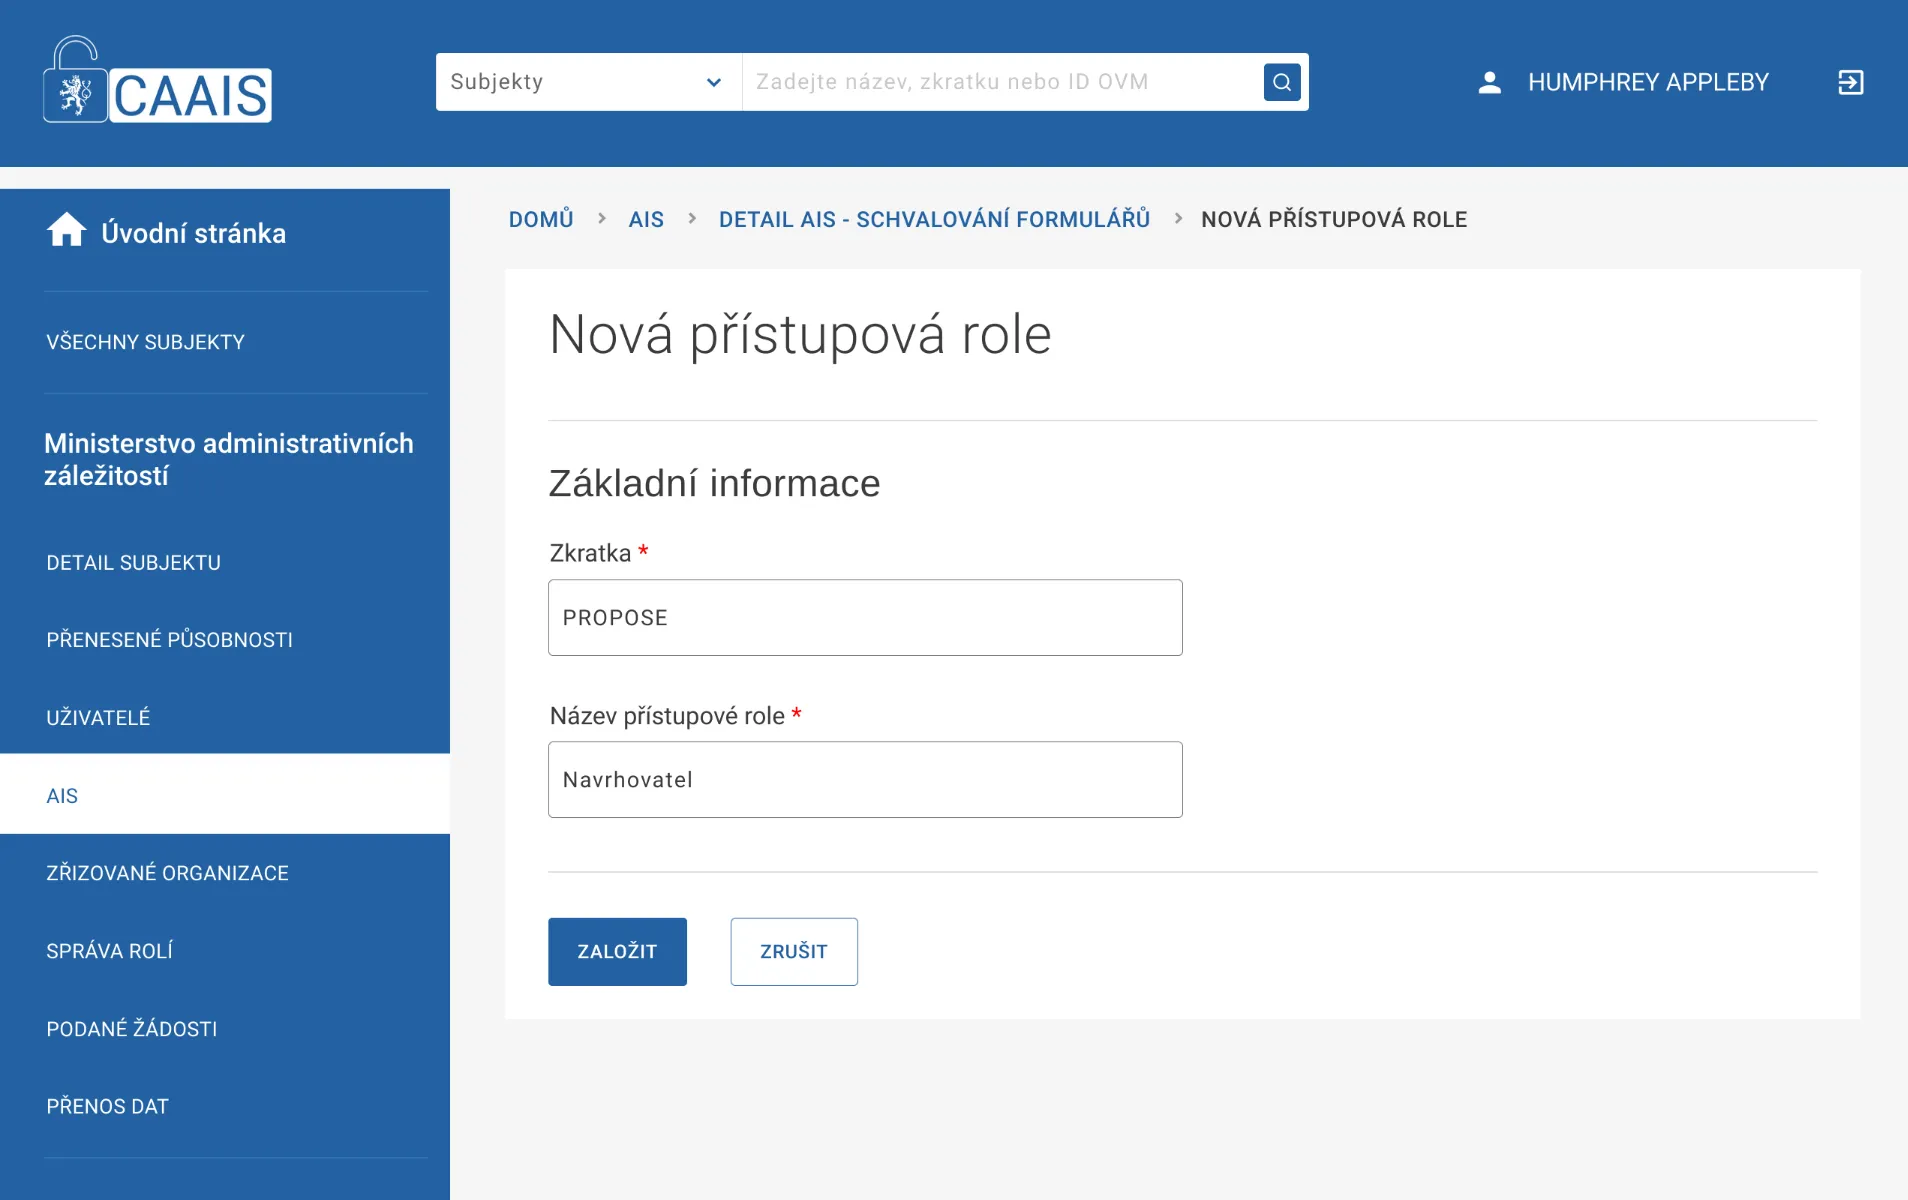Click the Humphrey Appleby username
This screenshot has height=1200, width=1908.
(1648, 82)
